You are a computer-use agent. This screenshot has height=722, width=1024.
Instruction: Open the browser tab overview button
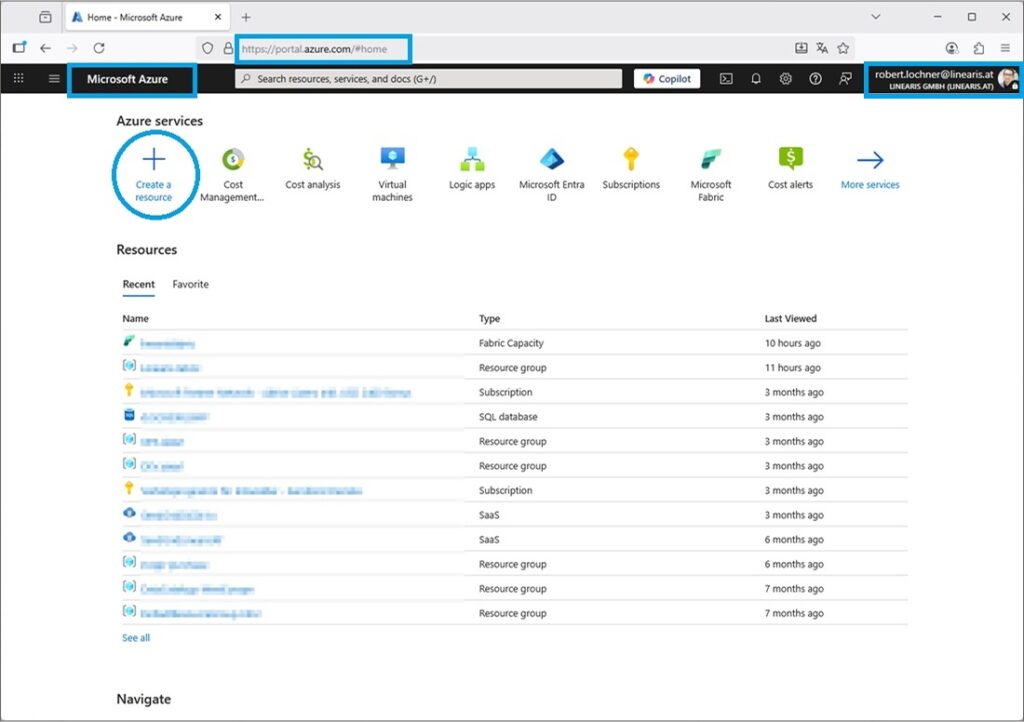pyautogui.click(x=45, y=17)
